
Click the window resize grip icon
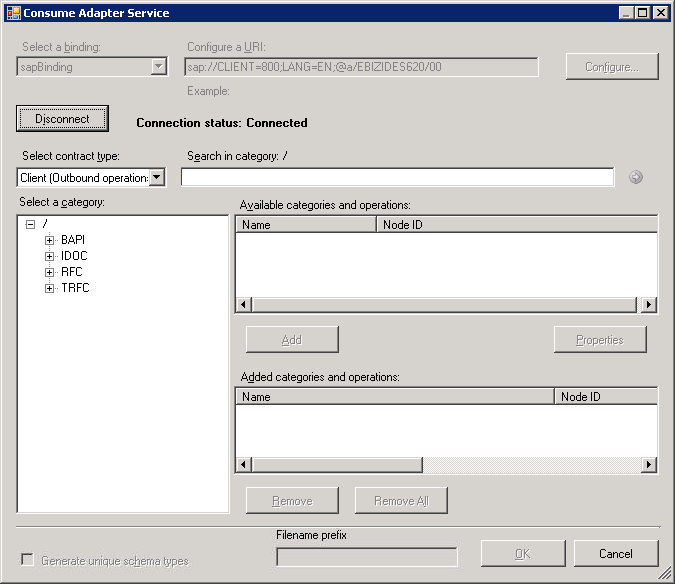665,573
